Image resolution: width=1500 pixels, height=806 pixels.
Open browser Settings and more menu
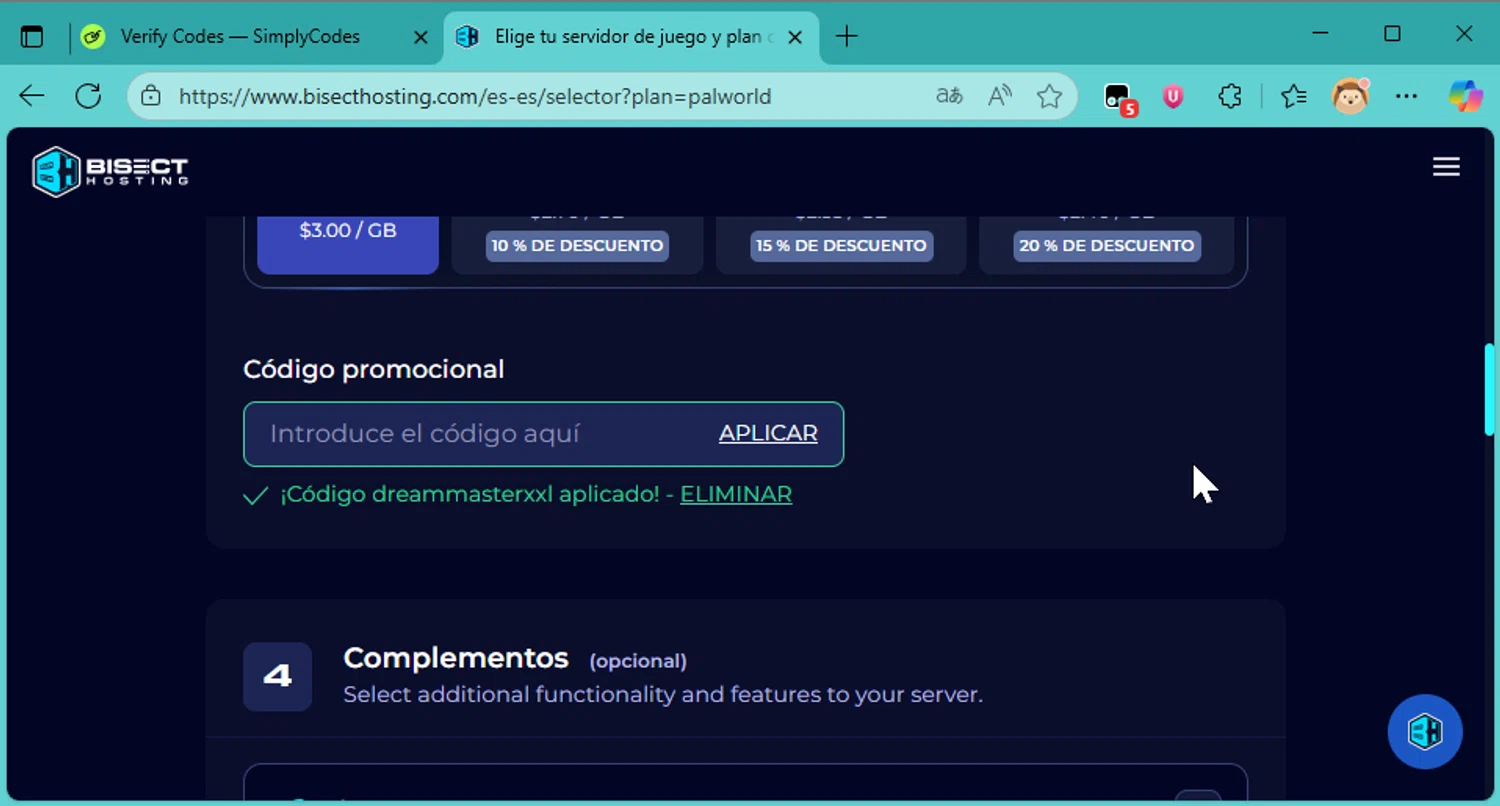[1406, 96]
